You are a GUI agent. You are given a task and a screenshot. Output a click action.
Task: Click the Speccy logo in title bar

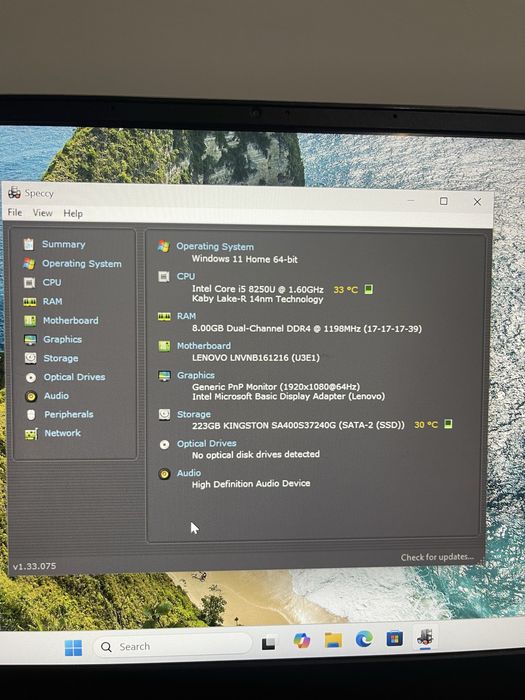coord(14,193)
